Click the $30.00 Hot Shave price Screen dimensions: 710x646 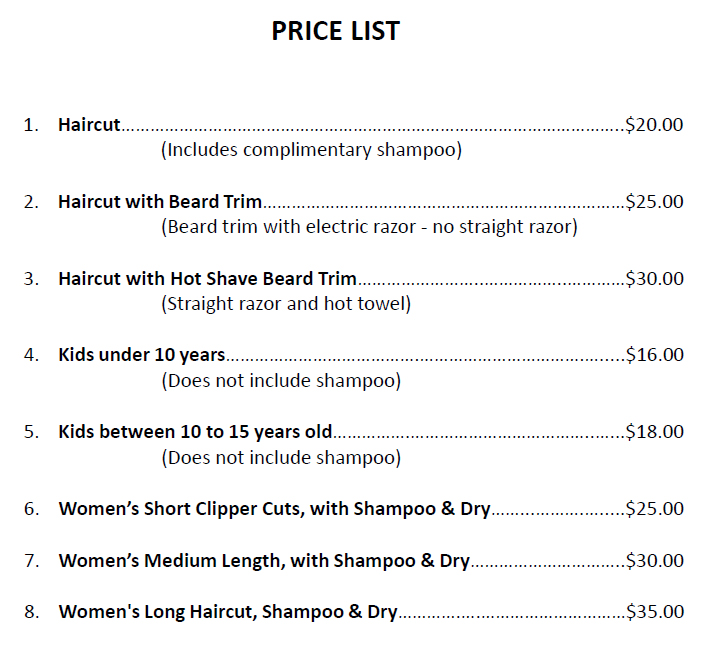point(654,278)
